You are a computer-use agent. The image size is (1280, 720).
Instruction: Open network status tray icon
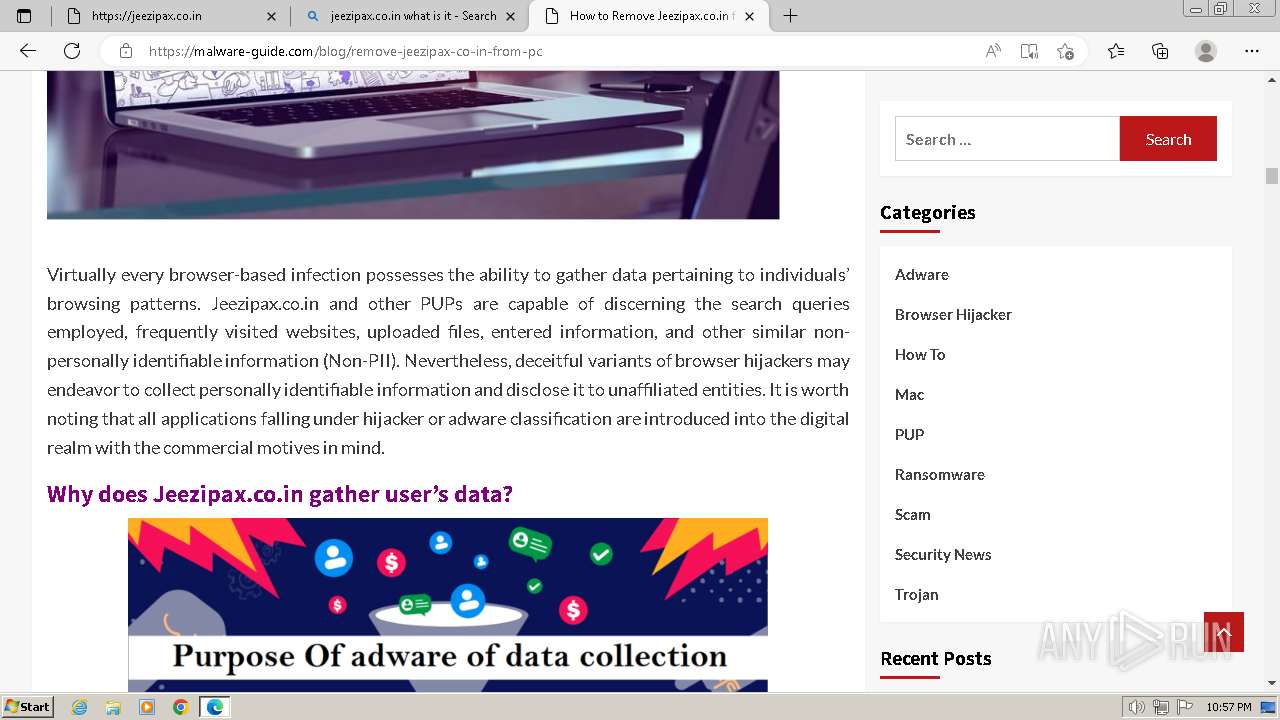[x=1161, y=707]
